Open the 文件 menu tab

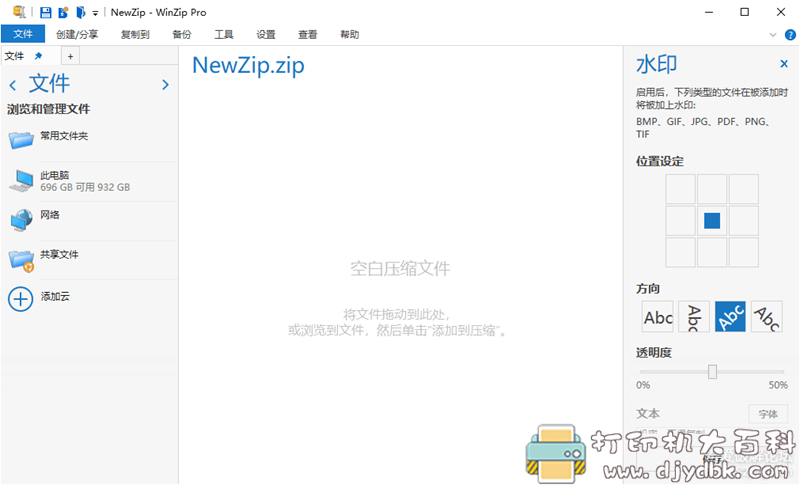23,34
